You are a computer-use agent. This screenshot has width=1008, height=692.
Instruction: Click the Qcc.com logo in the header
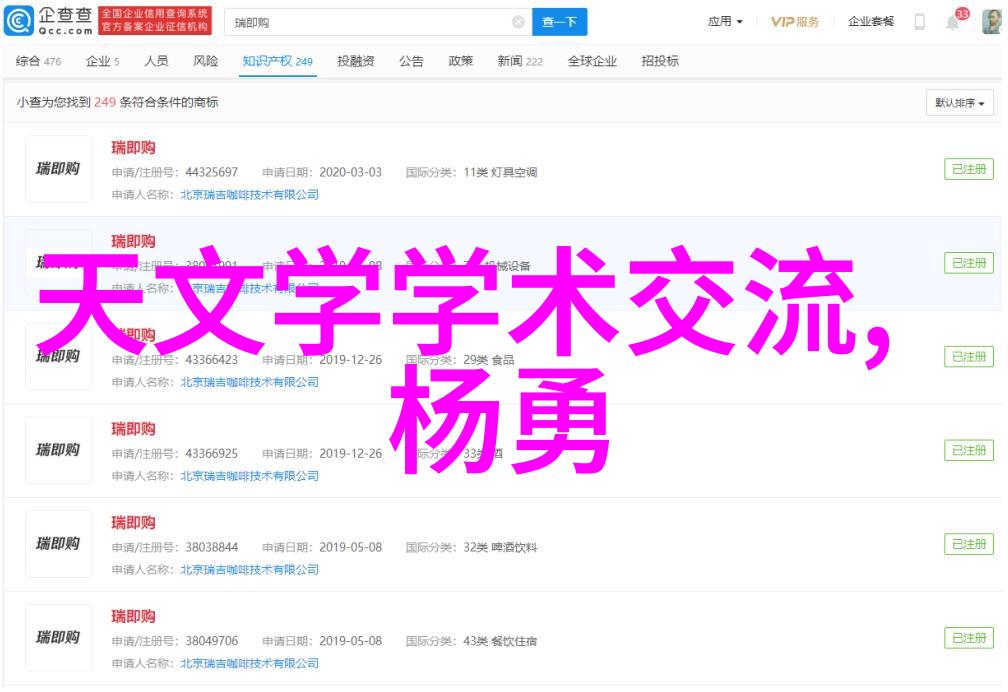[x=50, y=21]
